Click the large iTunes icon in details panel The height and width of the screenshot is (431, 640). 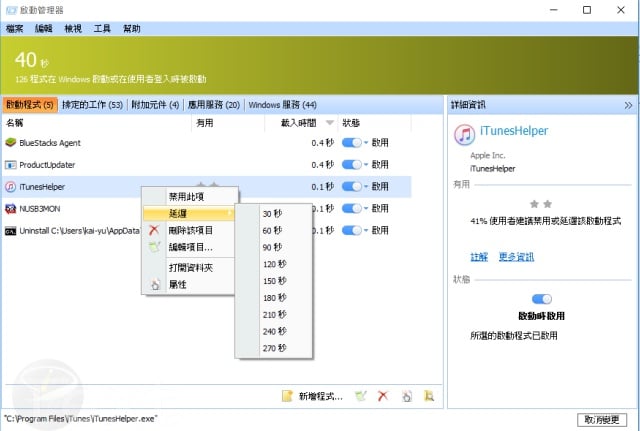[x=464, y=134]
